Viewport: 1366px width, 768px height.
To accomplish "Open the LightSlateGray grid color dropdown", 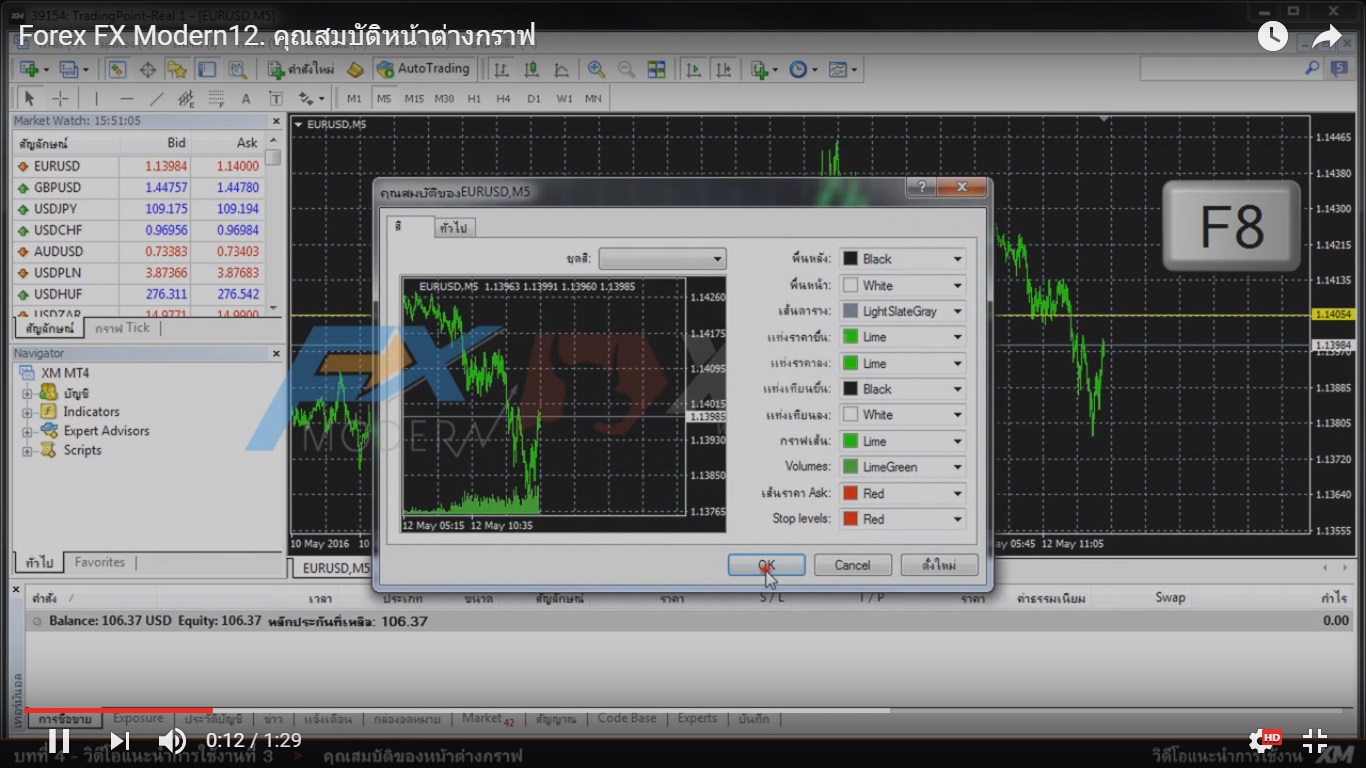I will click(903, 311).
